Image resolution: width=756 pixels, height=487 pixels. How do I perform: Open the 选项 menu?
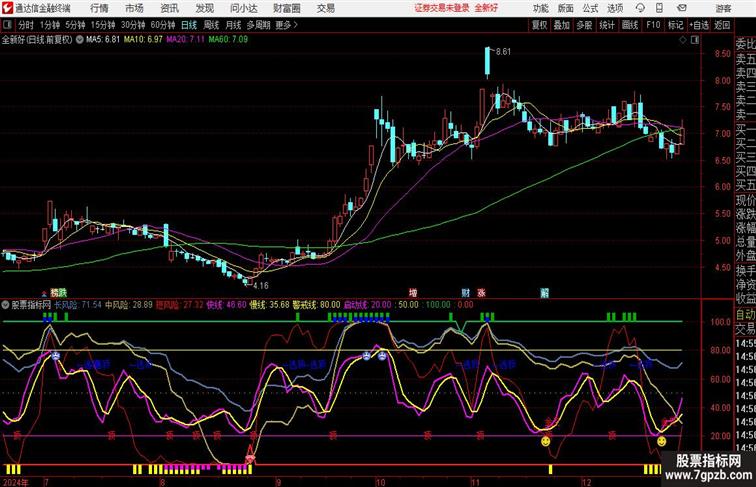tap(615, 8)
